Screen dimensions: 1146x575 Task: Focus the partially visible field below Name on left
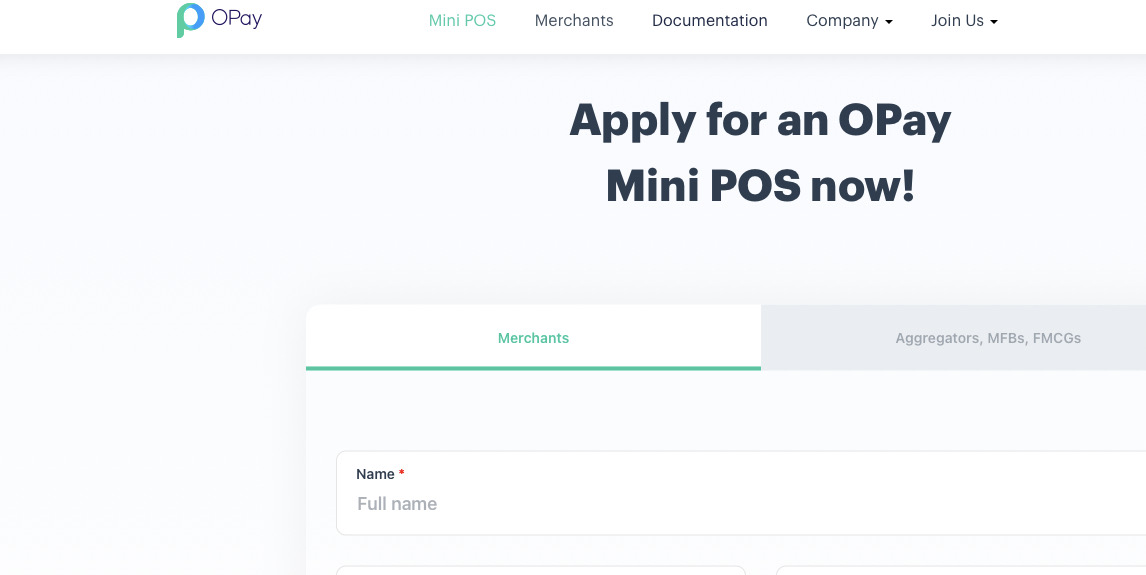pyautogui.click(x=541, y=570)
